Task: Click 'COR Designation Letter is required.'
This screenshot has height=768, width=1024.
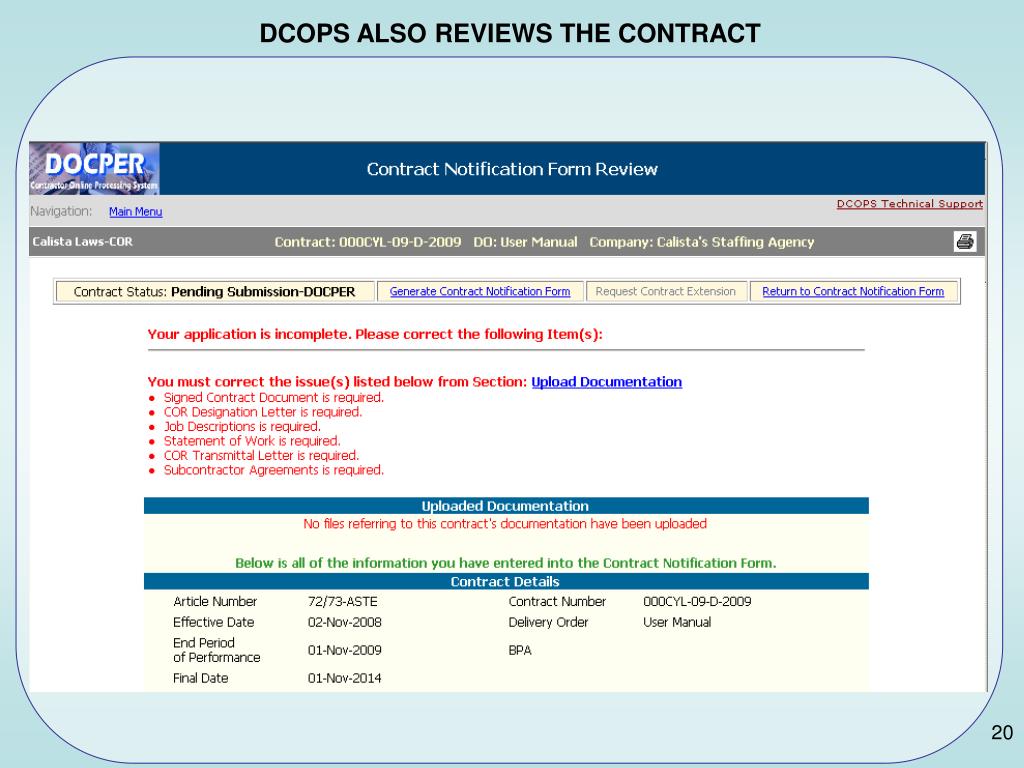Action: point(263,412)
